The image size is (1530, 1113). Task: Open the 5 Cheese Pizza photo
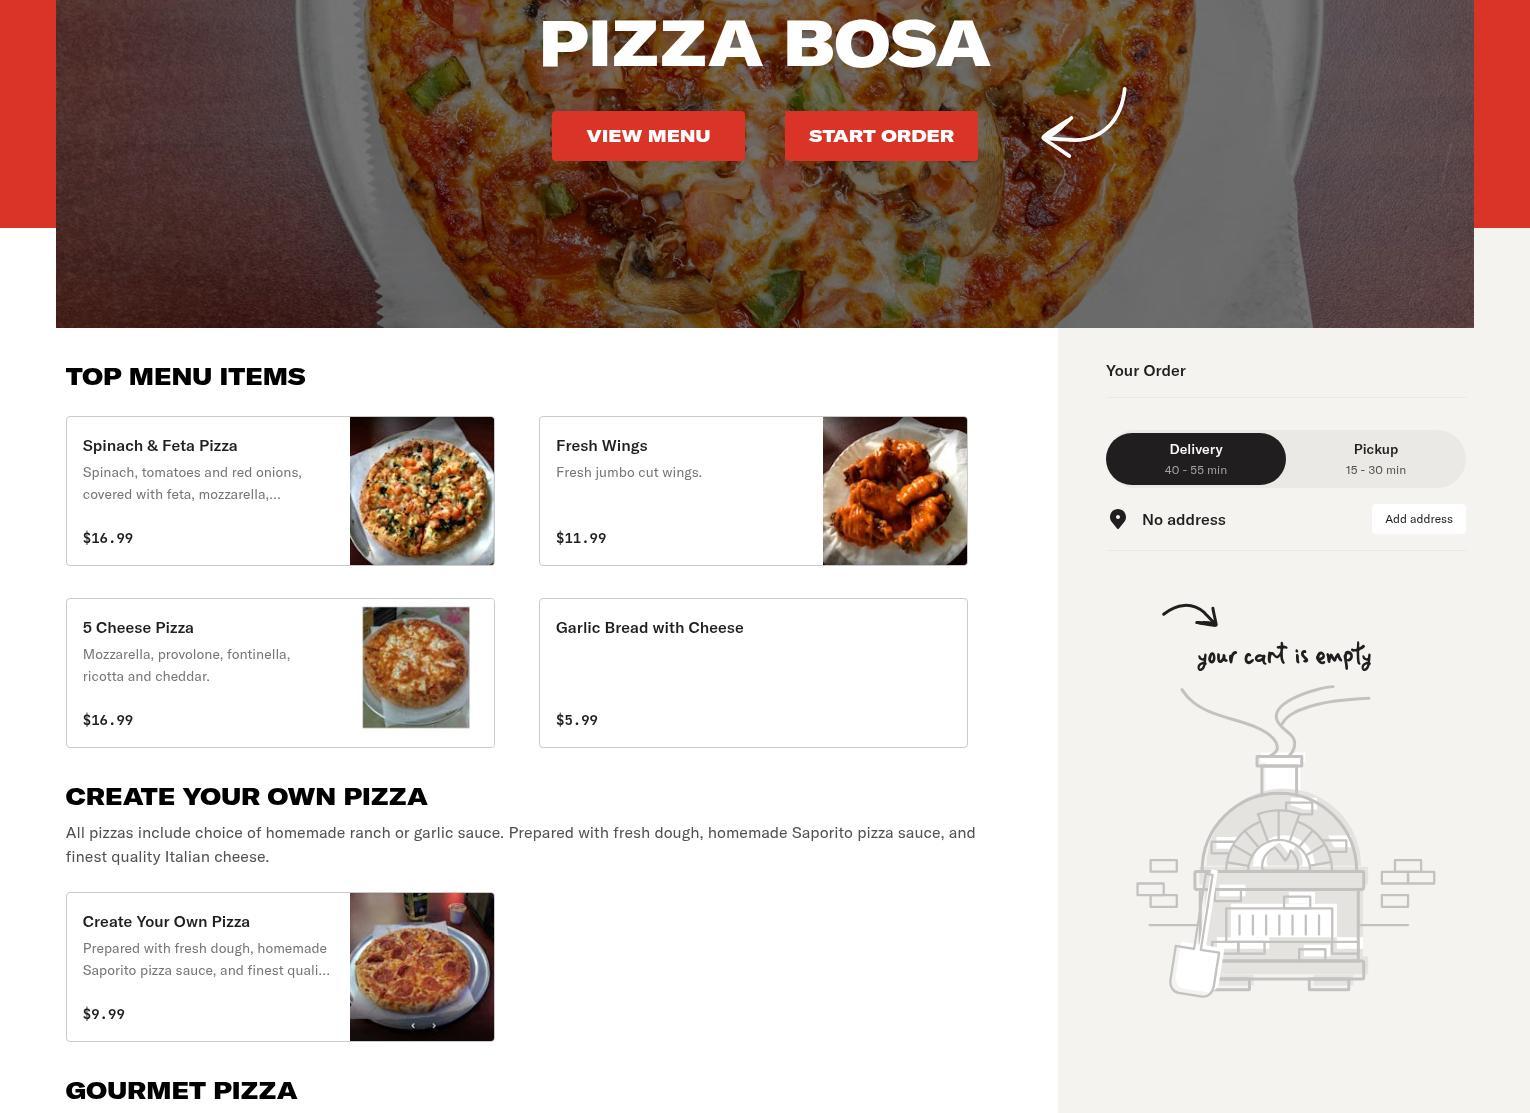(416, 667)
